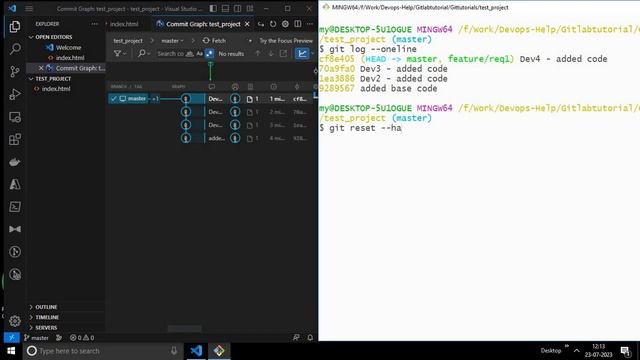Open the Windows Start menu
Image resolution: width=640 pixels, height=360 pixels.
[x=11, y=351]
